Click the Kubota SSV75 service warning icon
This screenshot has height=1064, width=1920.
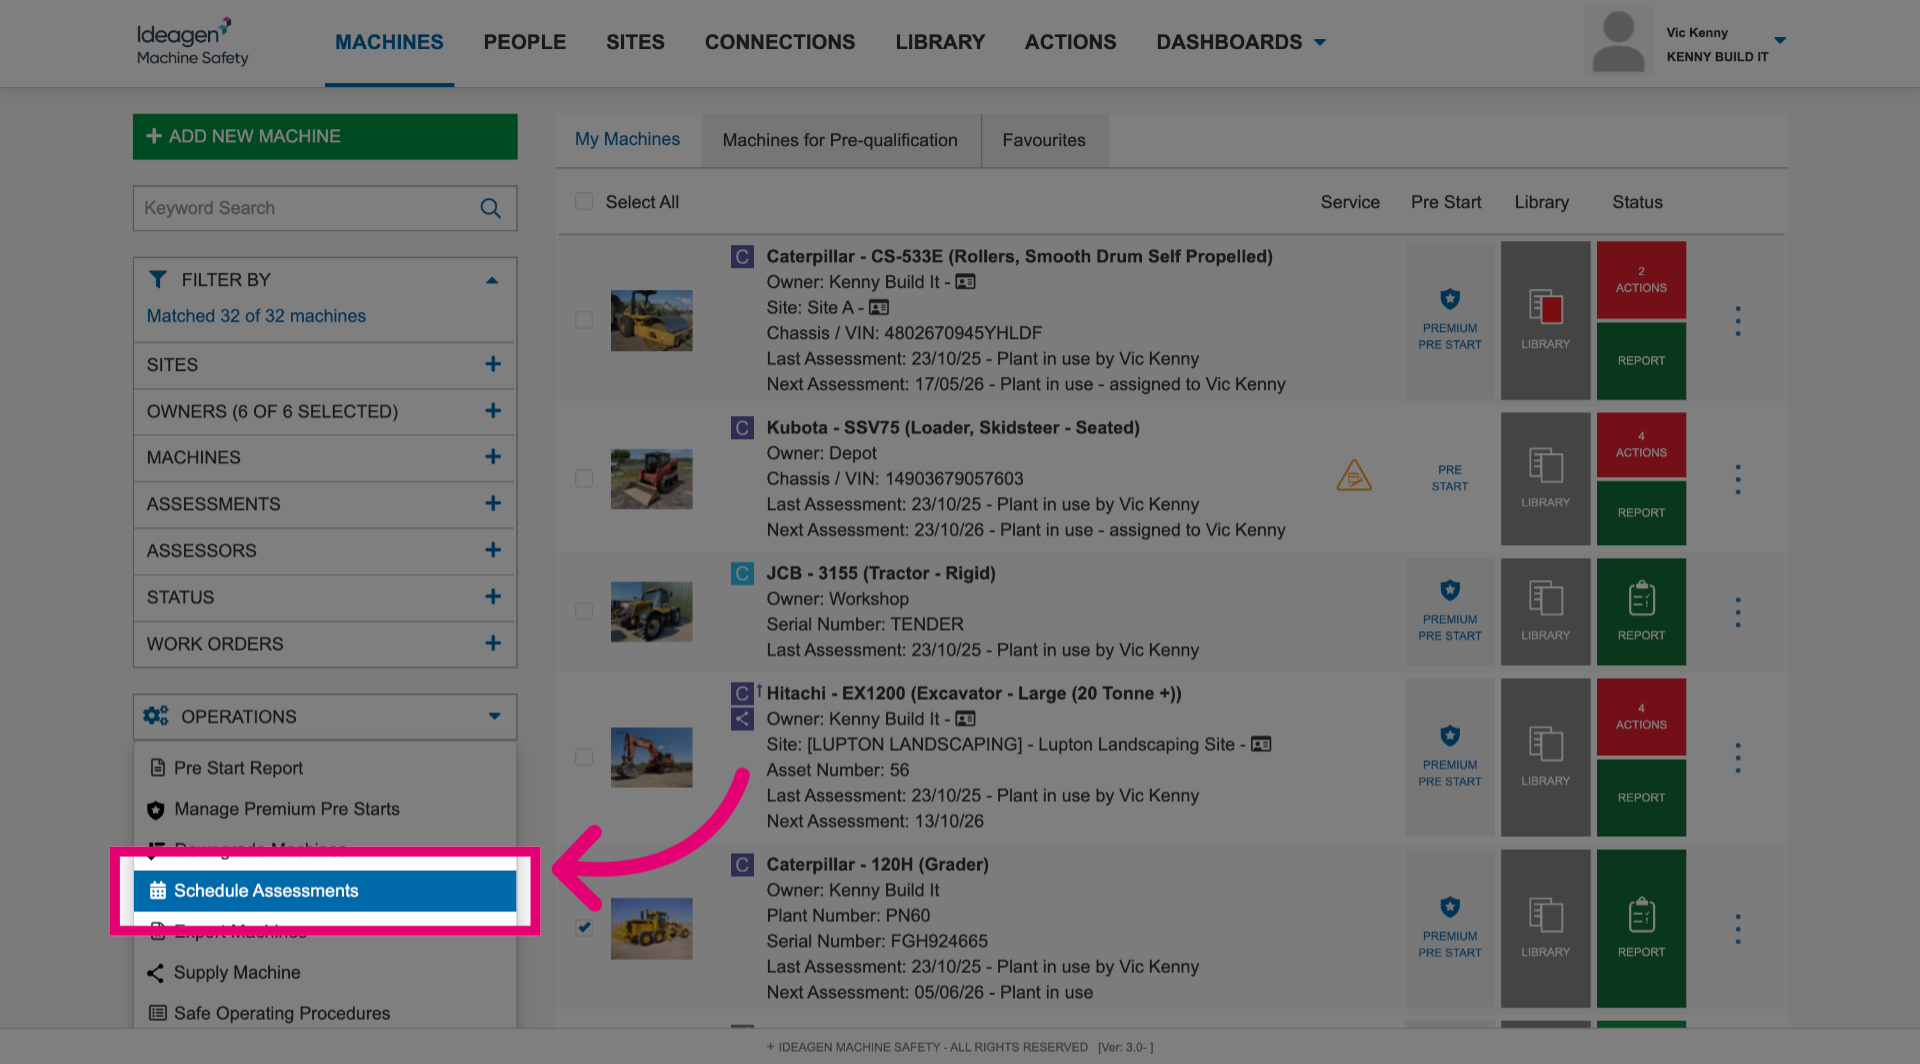pos(1354,476)
